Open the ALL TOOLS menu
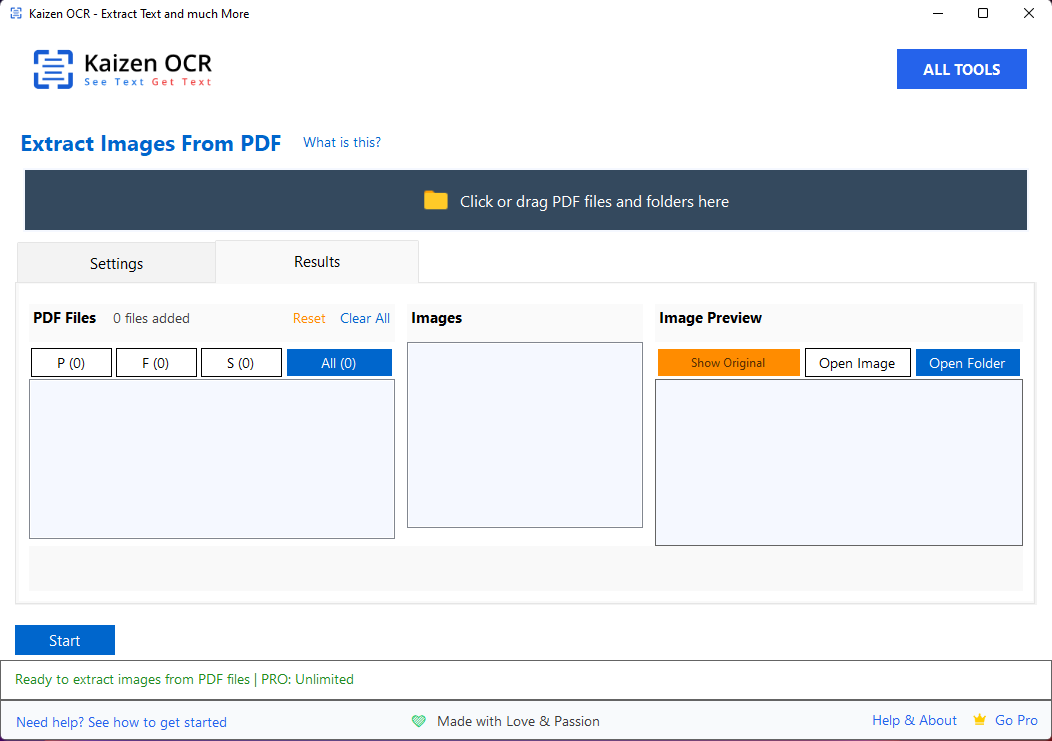The width and height of the screenshot is (1052, 741). (x=961, y=69)
